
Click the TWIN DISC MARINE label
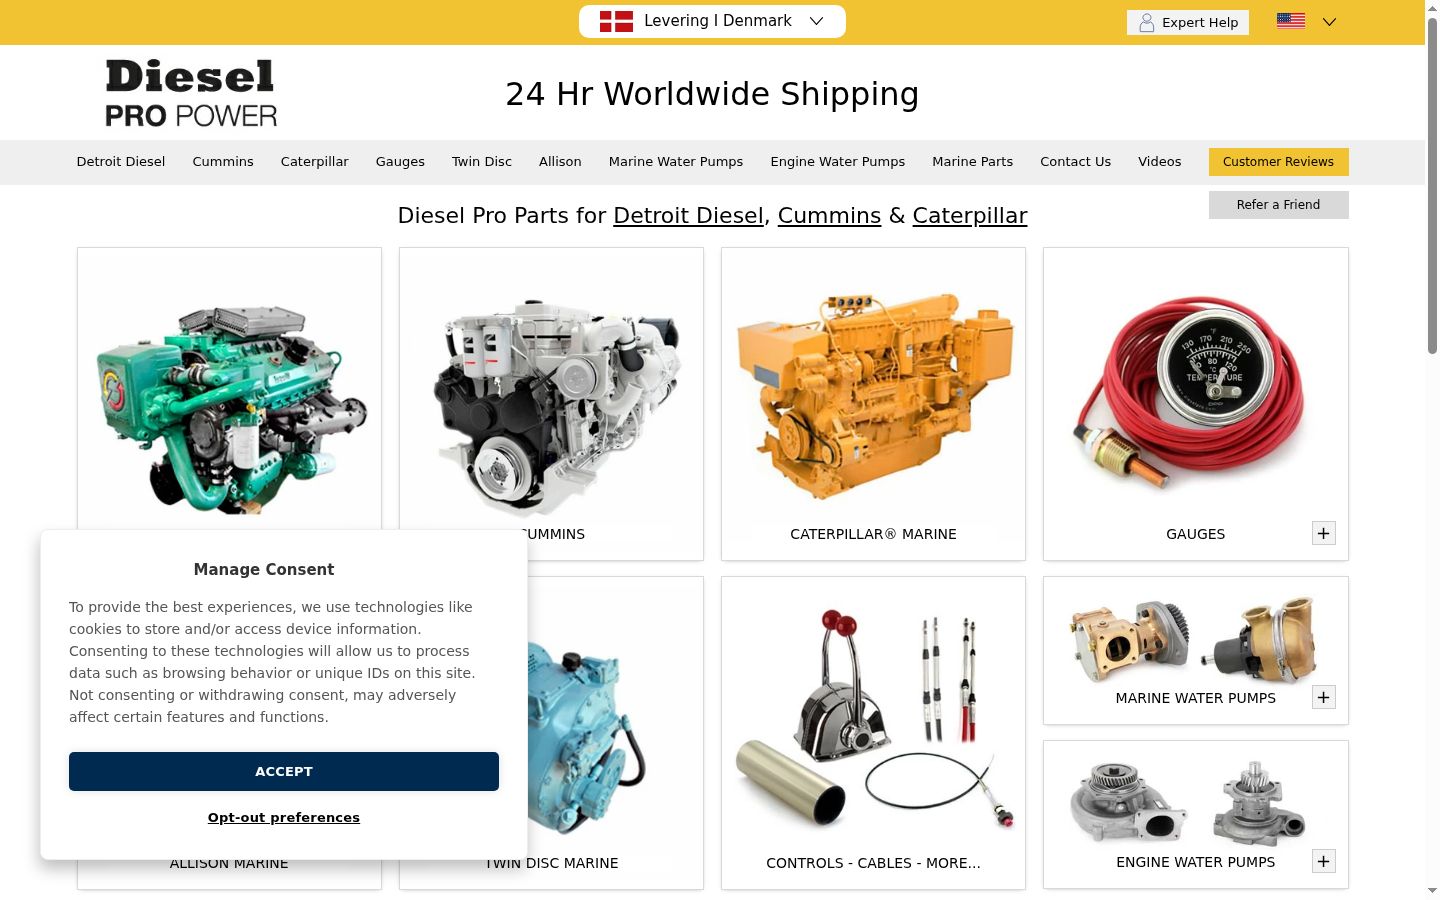point(552,863)
